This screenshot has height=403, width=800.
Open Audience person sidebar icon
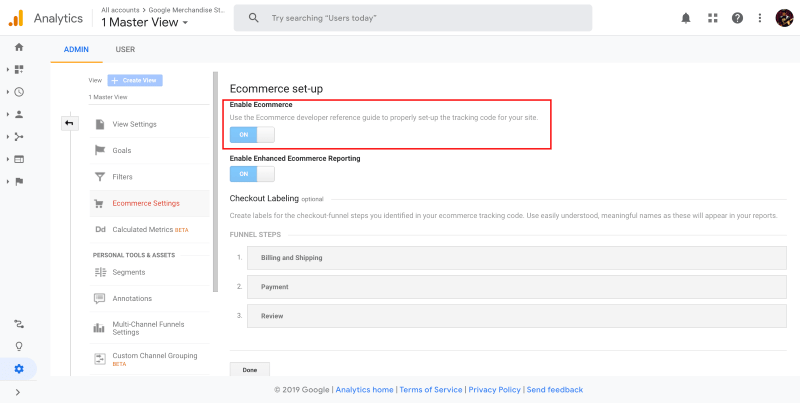pos(19,114)
